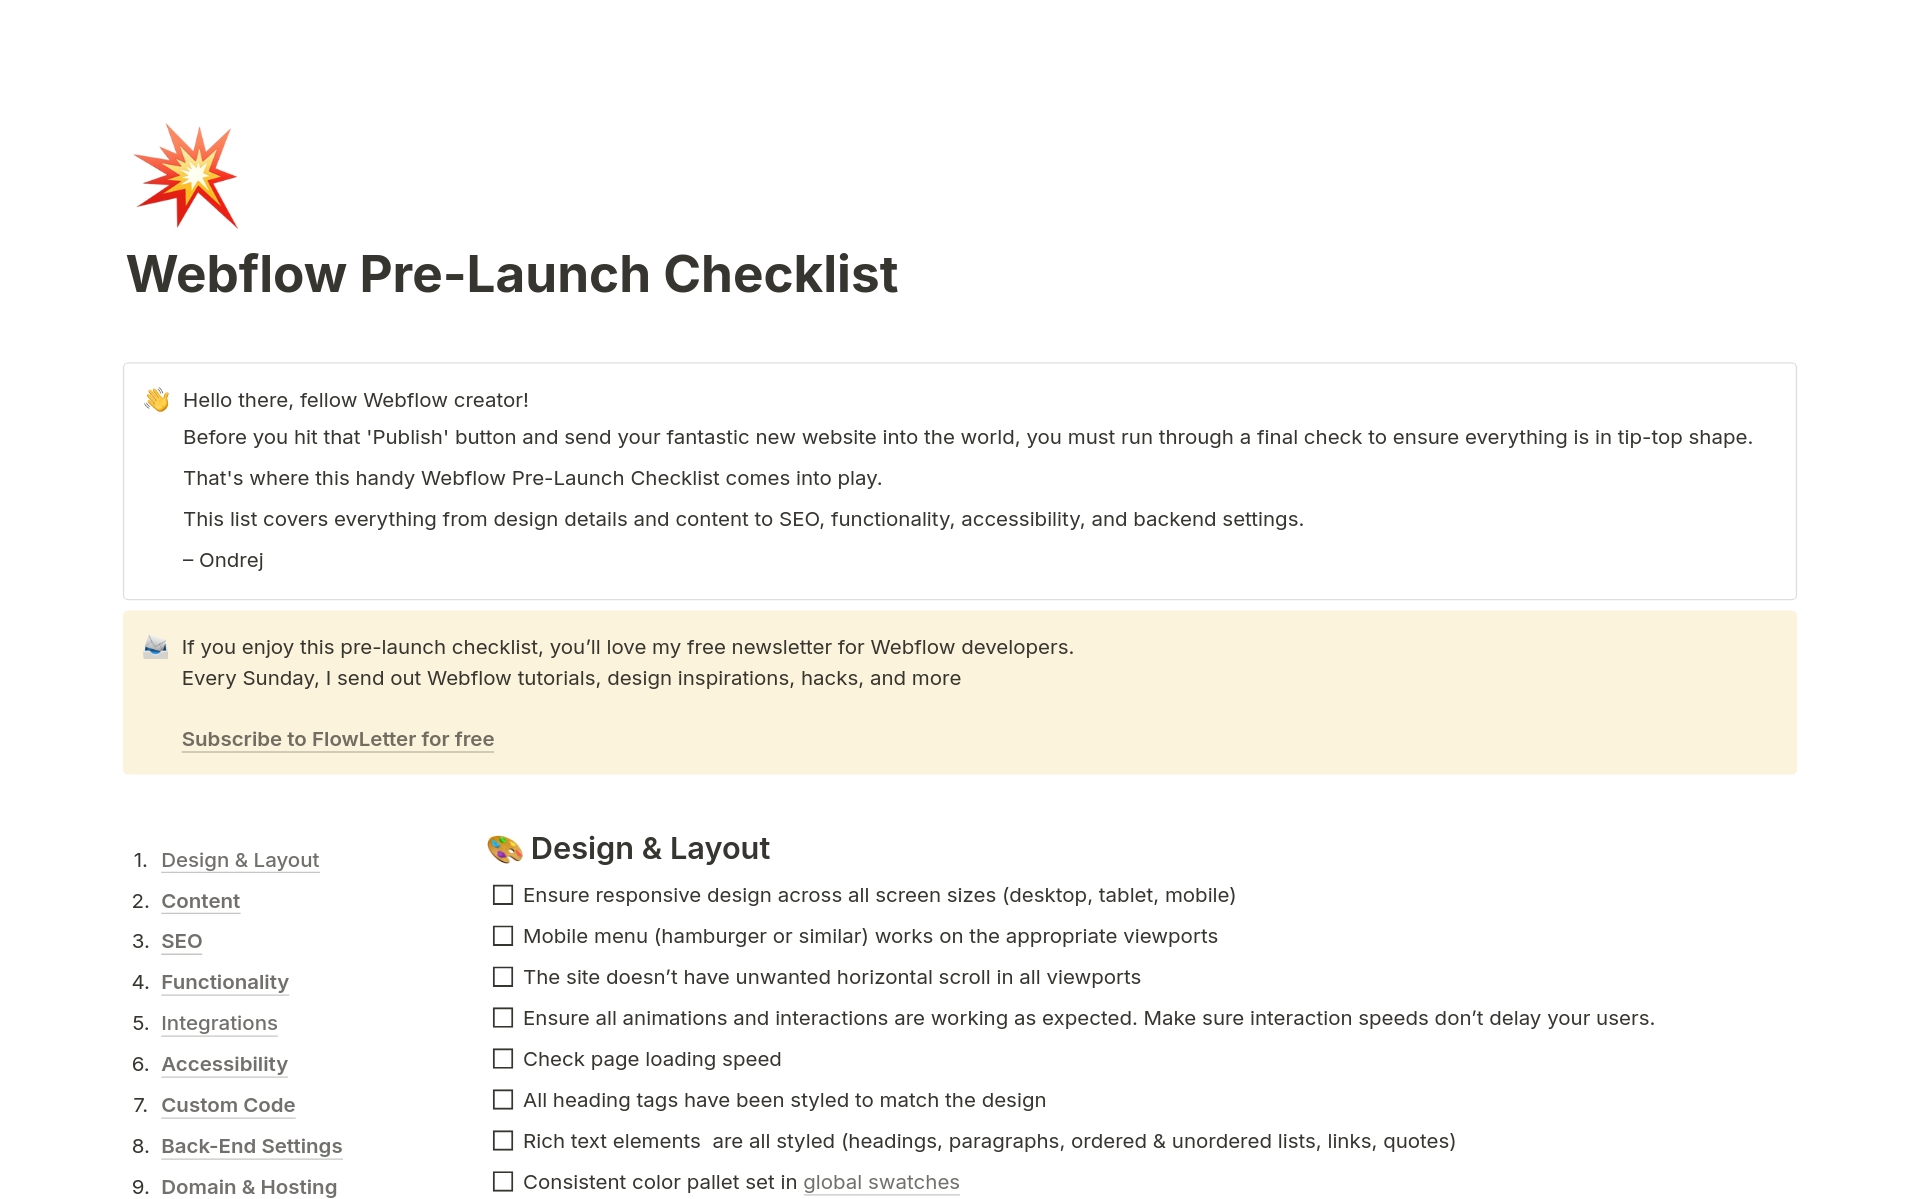
Task: Expand the Integrations section
Action: (x=218, y=1022)
